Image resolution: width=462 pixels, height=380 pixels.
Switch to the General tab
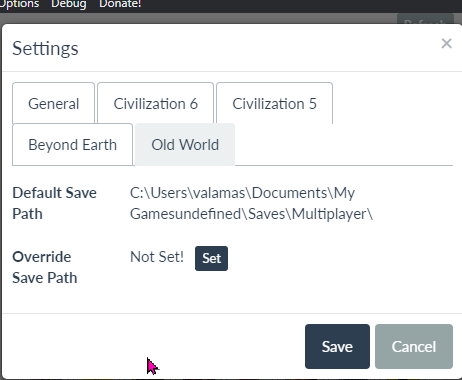[54, 104]
